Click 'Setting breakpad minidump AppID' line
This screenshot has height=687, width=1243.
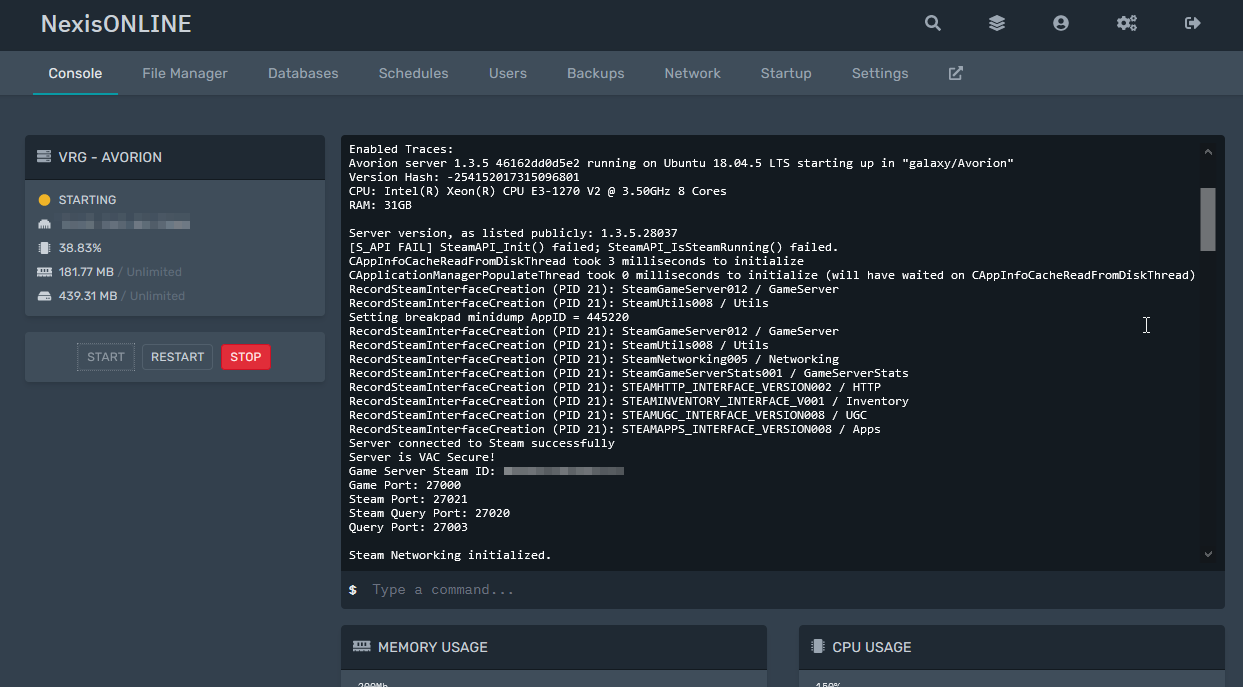[x=489, y=317]
